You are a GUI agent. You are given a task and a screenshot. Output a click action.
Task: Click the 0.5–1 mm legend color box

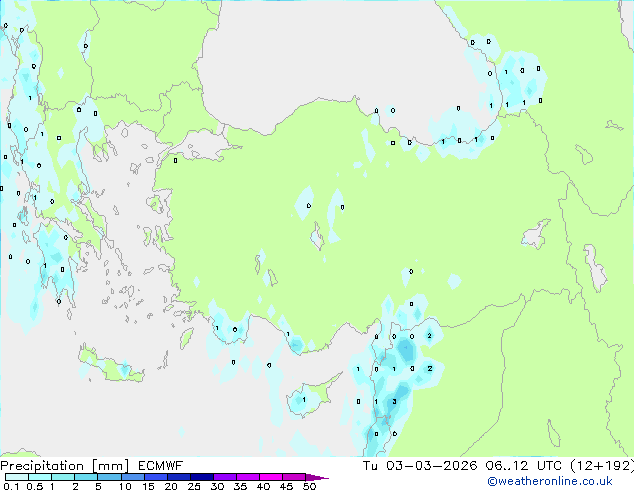click(40, 477)
